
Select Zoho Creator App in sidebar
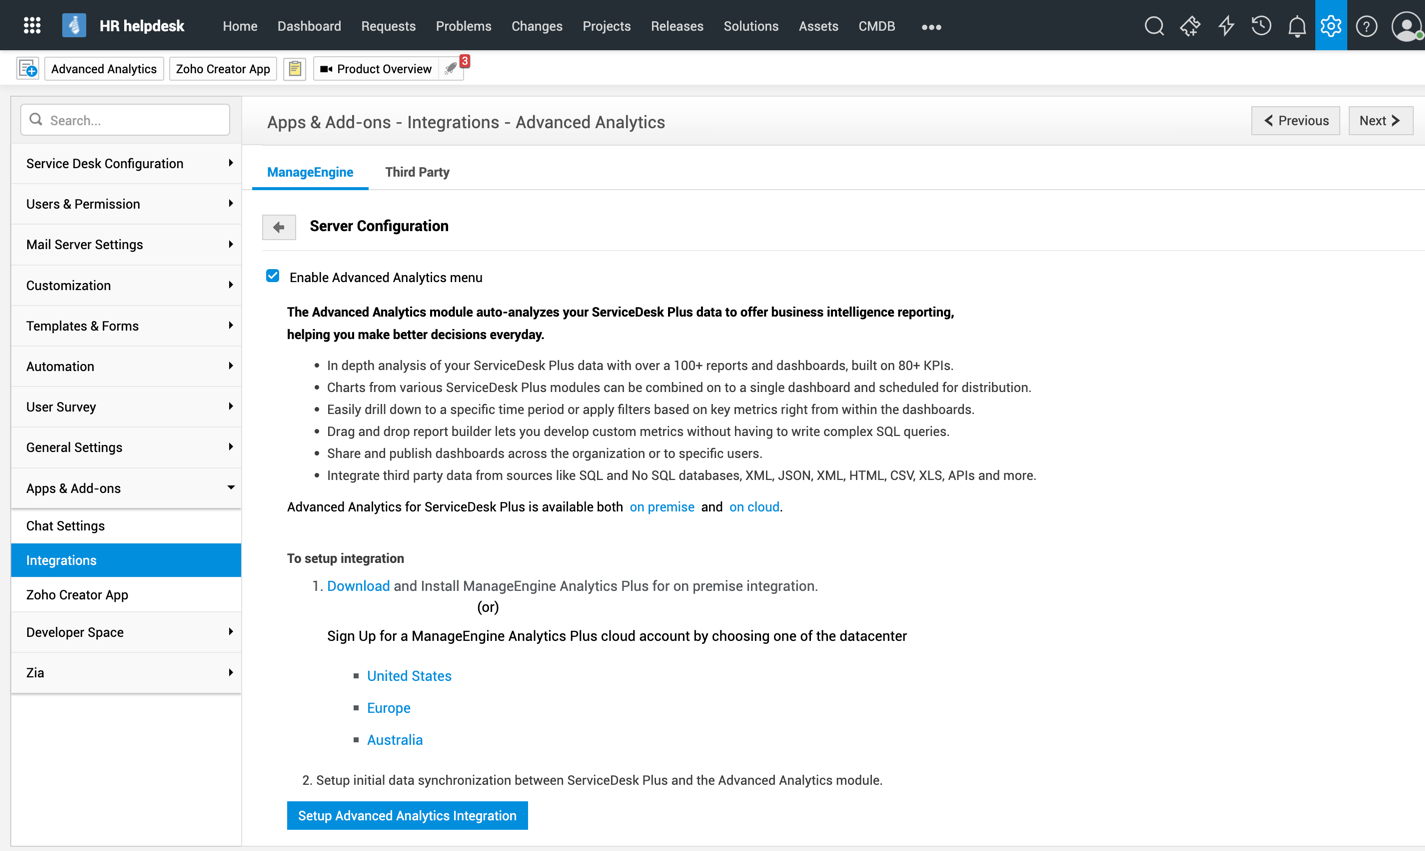(x=77, y=595)
